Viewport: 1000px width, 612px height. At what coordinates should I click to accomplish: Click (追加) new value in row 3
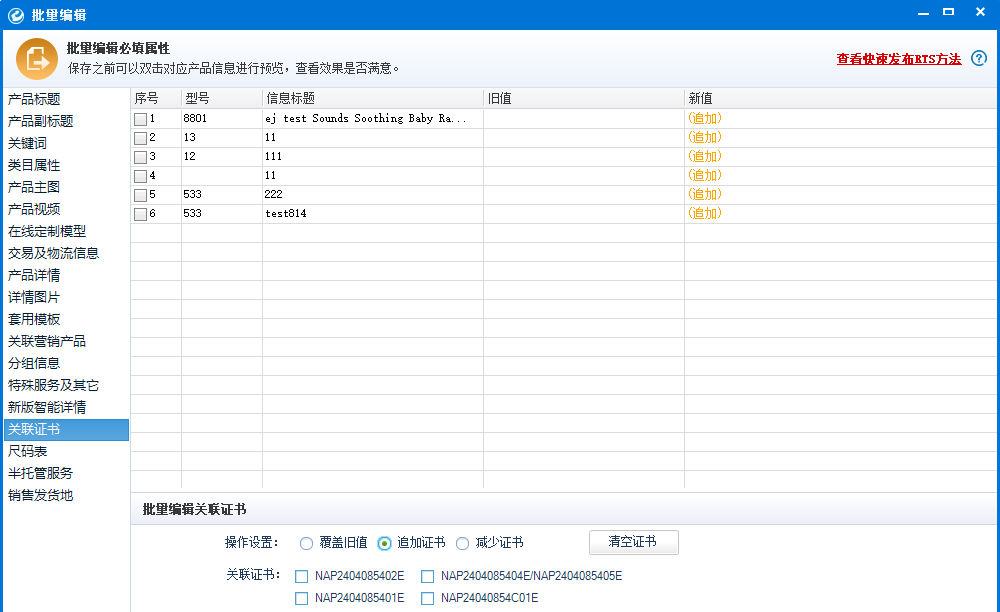point(705,156)
